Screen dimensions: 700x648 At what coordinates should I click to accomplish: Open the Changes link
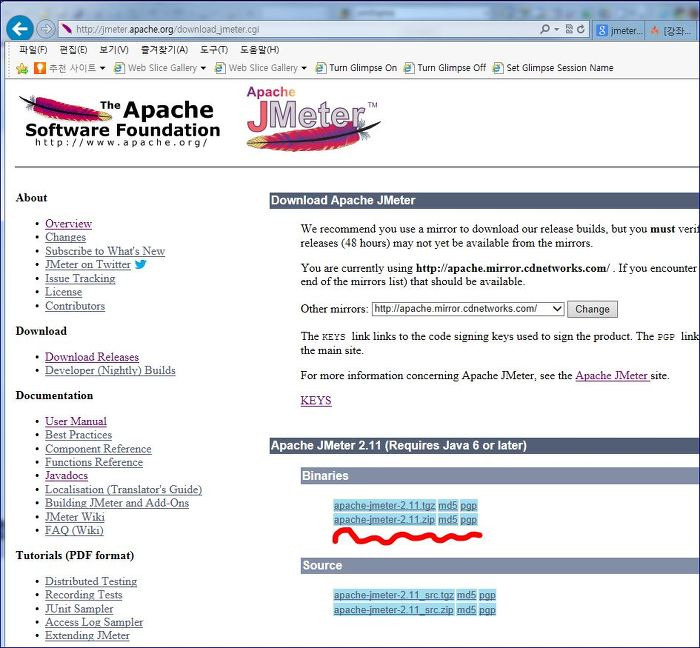click(x=65, y=237)
